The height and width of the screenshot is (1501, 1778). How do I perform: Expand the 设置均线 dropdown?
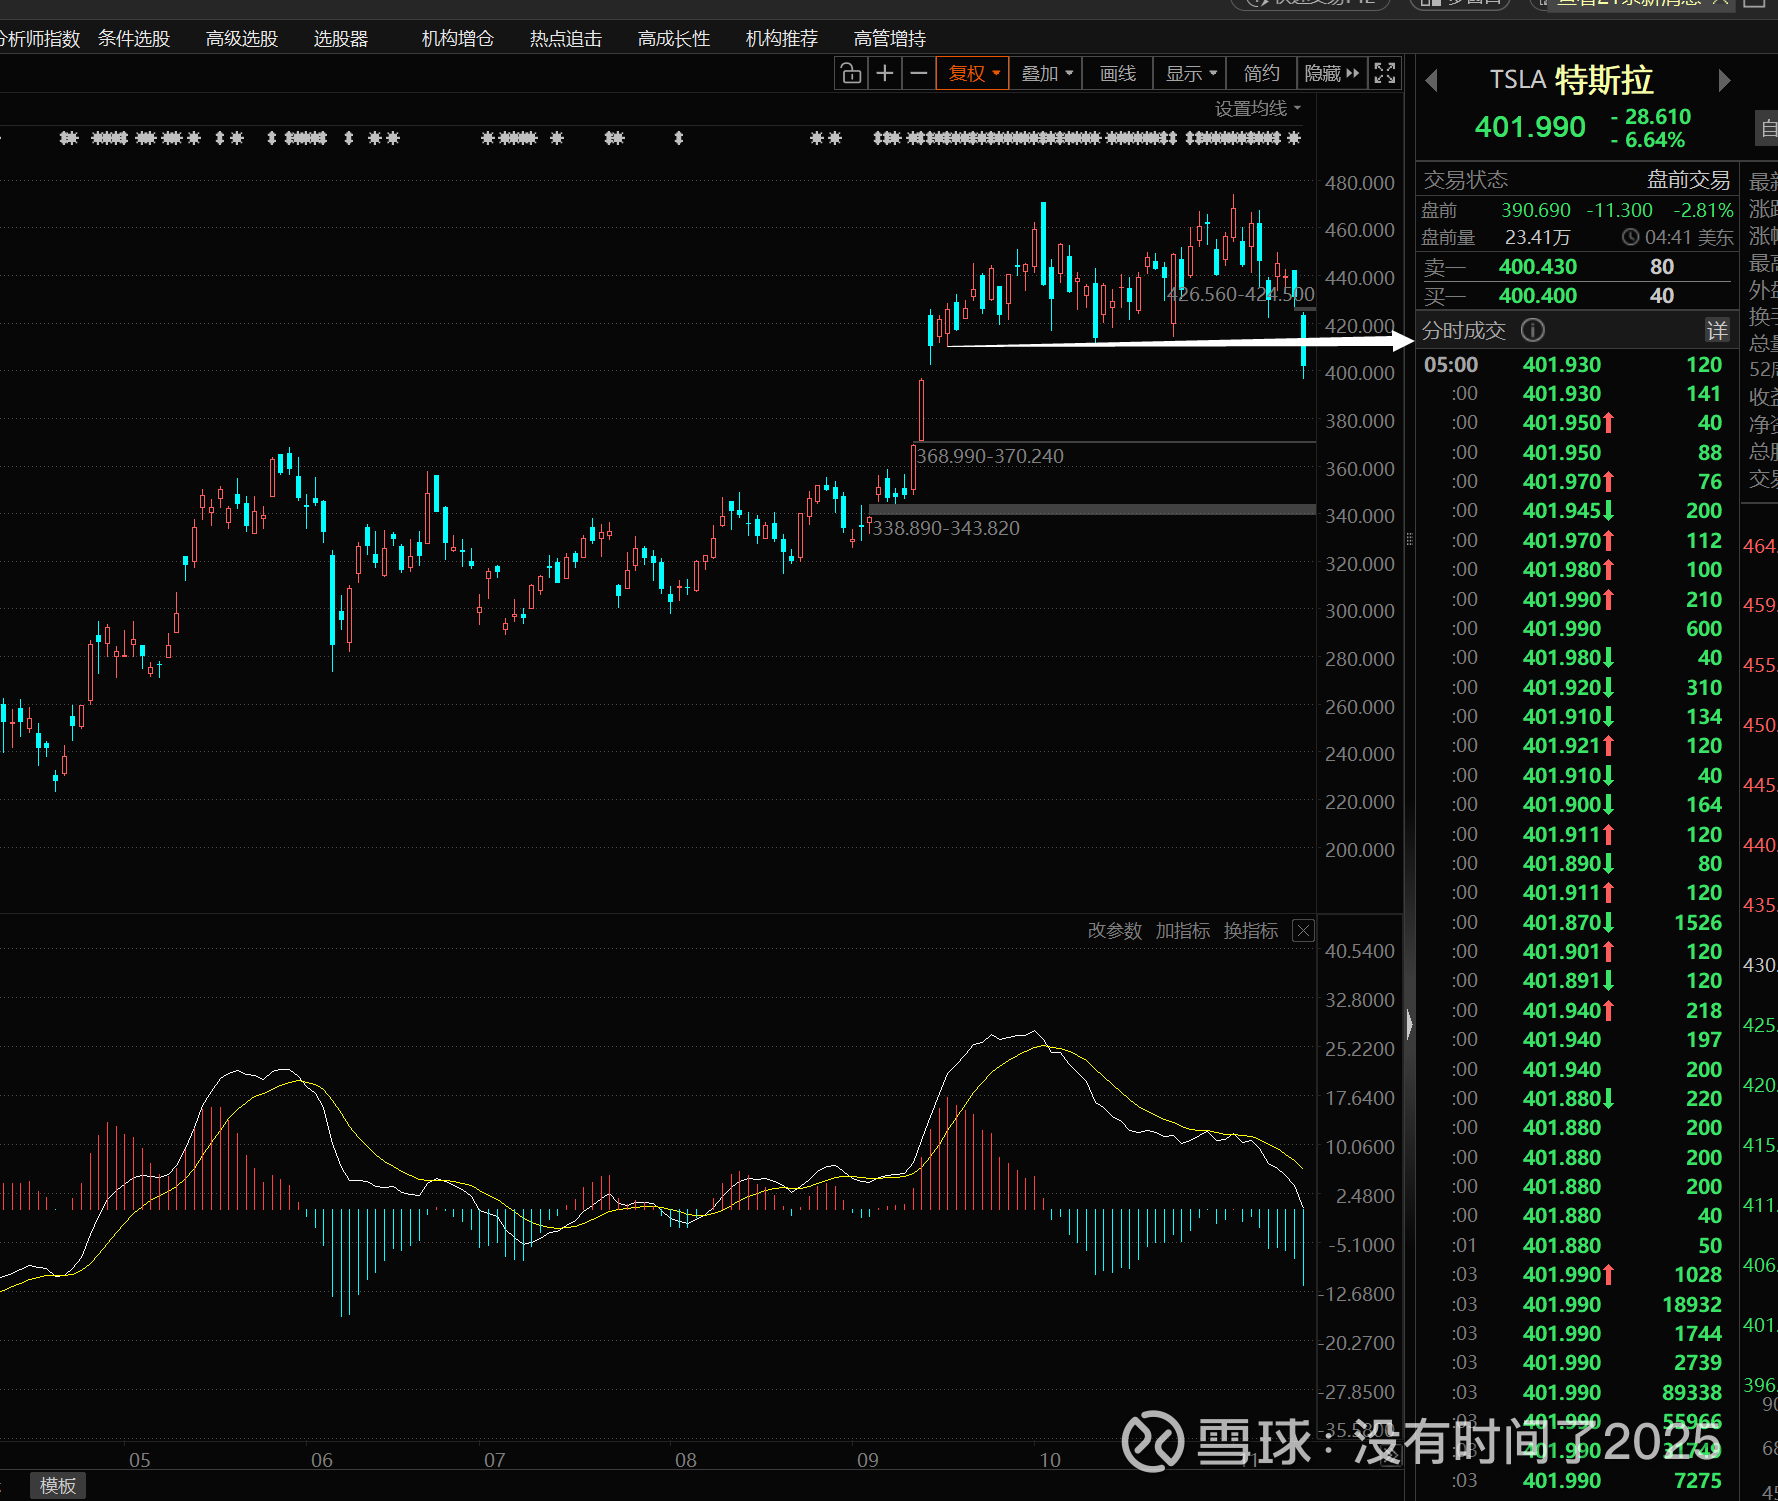1258,108
